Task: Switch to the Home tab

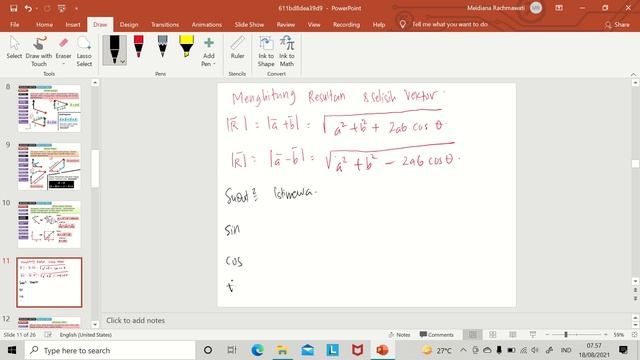Action: [x=44, y=24]
